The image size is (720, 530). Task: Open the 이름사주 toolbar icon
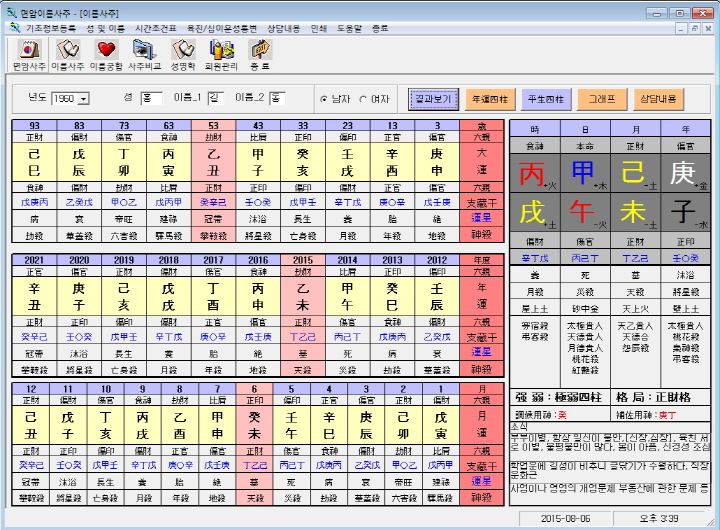(68, 55)
